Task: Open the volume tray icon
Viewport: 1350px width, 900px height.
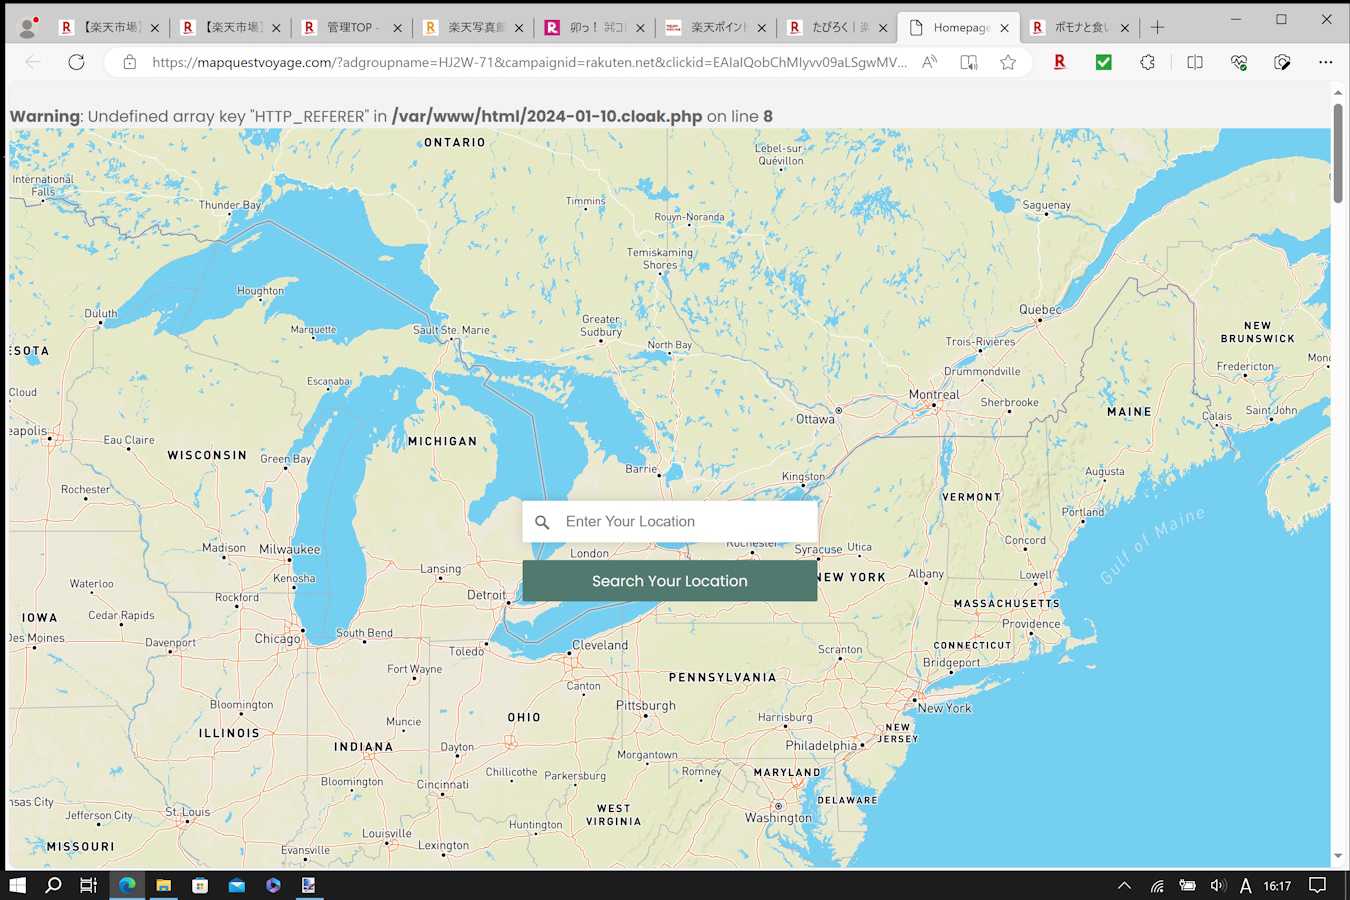Action: tap(1217, 885)
